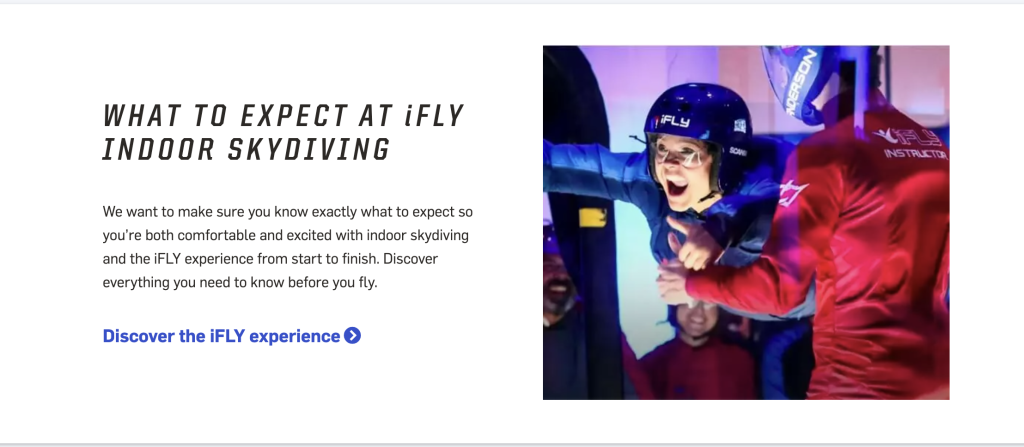
Task: Click the word 'iFLY' in the heading
Action: pos(435,116)
